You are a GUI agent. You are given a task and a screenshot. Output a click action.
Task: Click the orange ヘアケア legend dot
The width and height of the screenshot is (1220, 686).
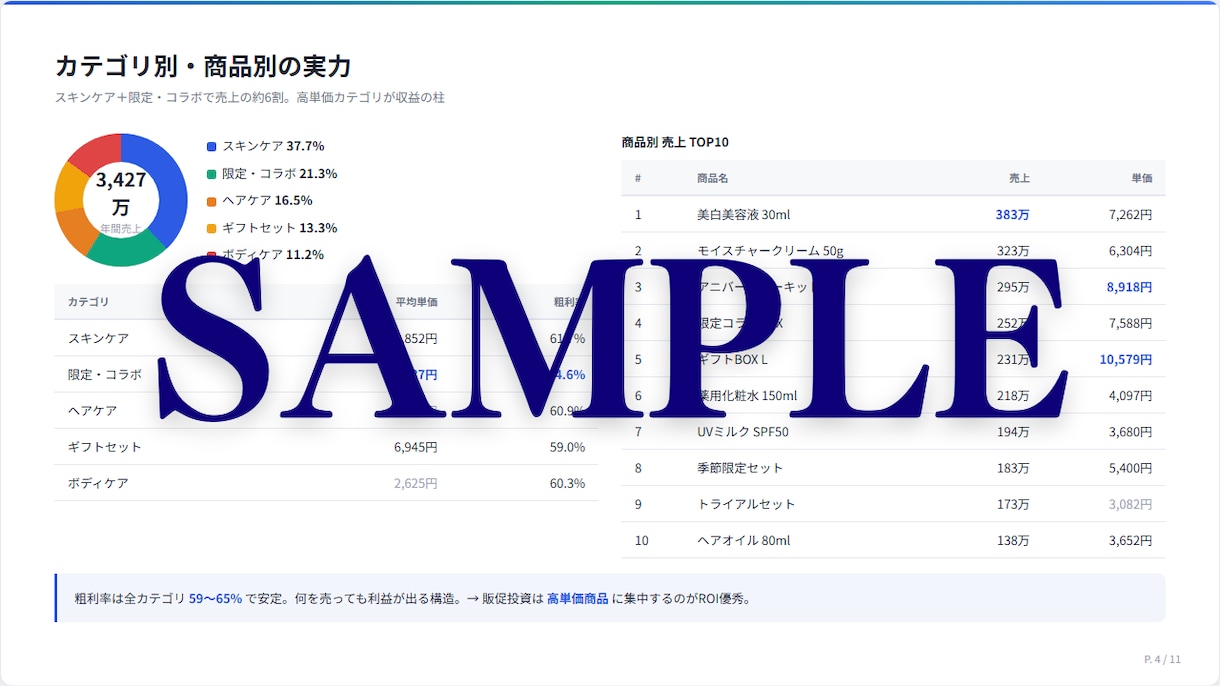pyautogui.click(x=211, y=201)
